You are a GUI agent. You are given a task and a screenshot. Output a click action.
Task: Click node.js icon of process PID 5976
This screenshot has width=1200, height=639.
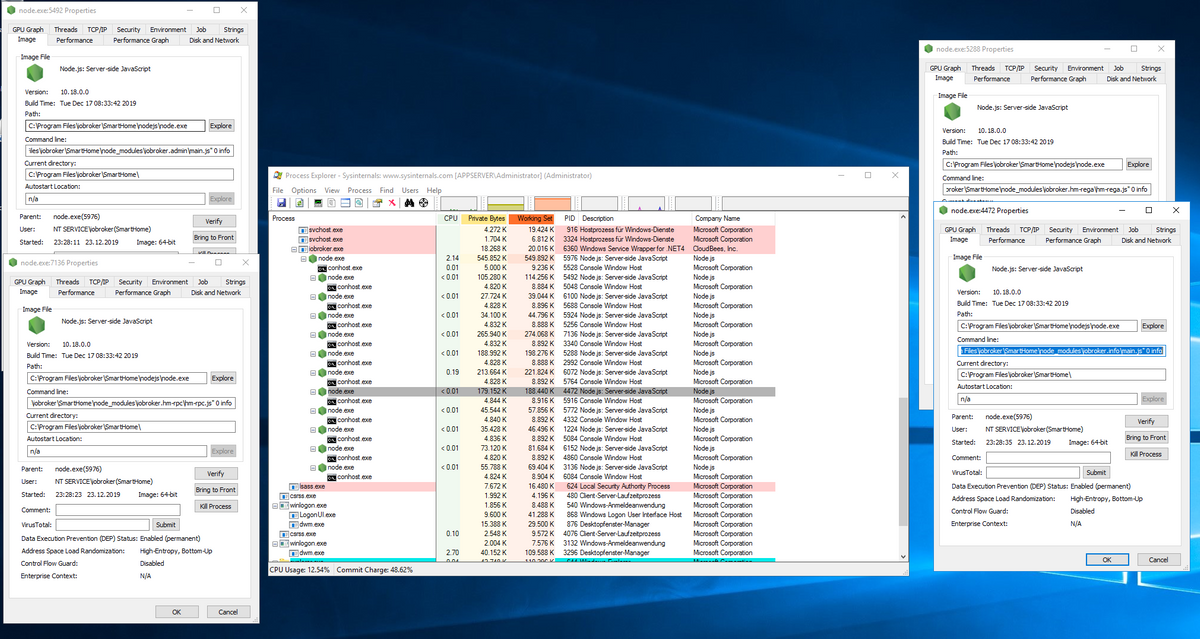tap(312, 258)
